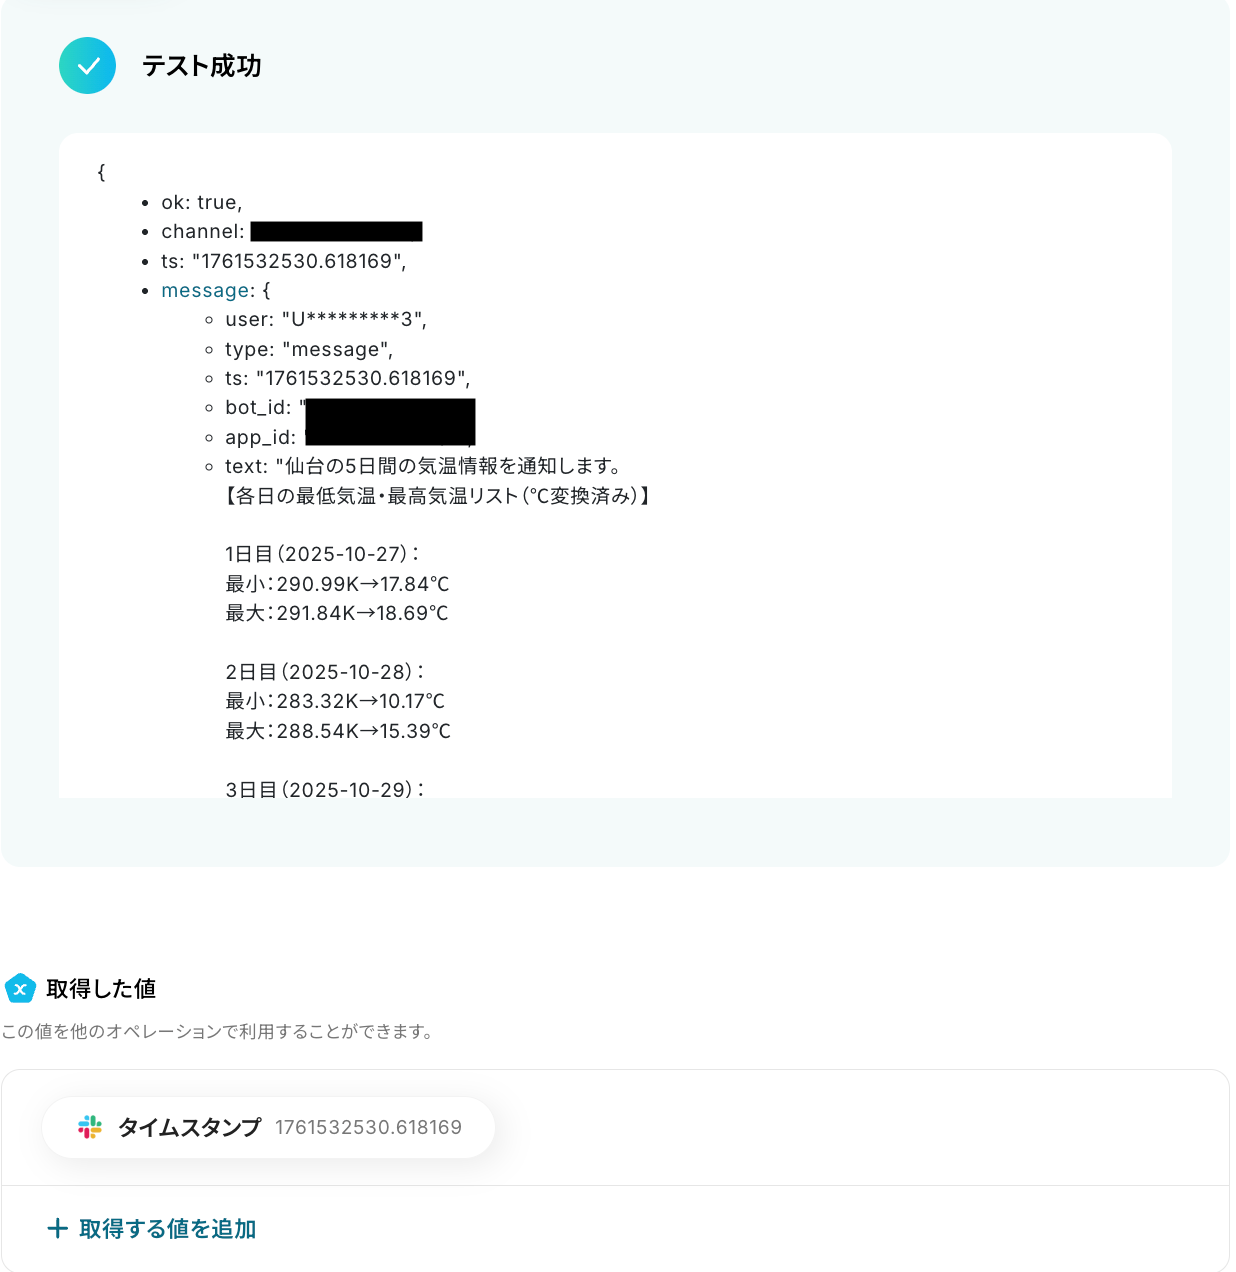1236x1272 pixels.
Task: Click the app_id entry line
Action: 350,437
